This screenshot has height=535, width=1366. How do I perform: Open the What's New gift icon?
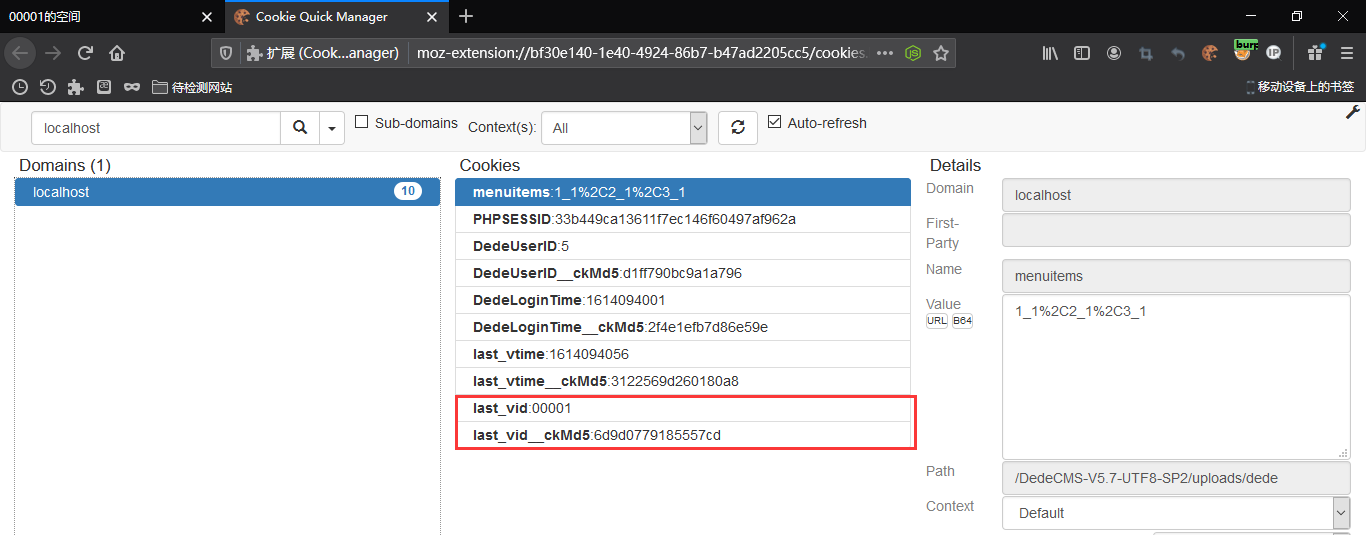coord(1315,53)
